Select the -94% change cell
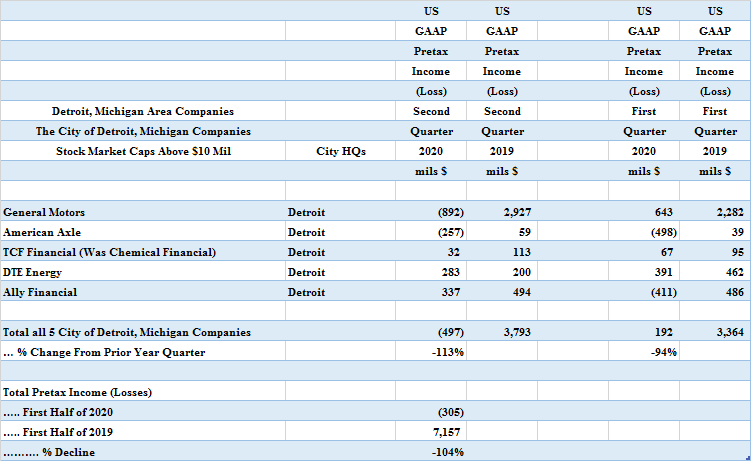Viewport: 751px width, 461px height. click(664, 352)
